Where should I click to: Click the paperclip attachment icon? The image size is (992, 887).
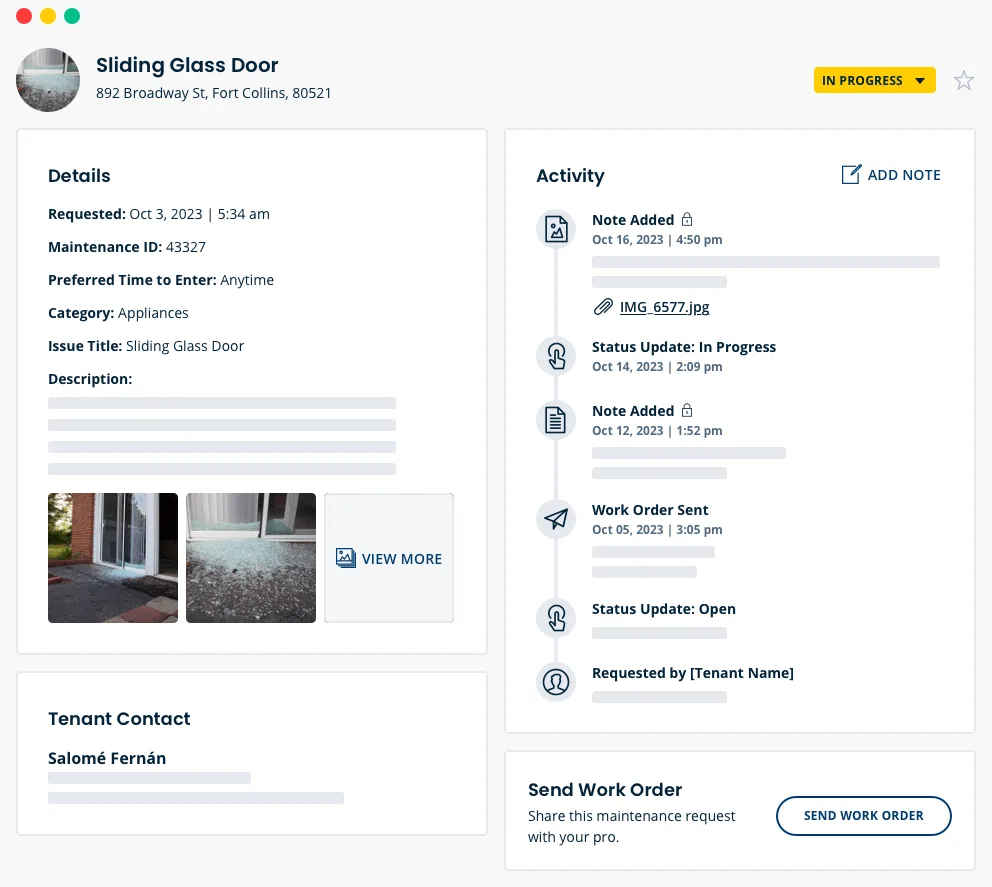(x=603, y=307)
